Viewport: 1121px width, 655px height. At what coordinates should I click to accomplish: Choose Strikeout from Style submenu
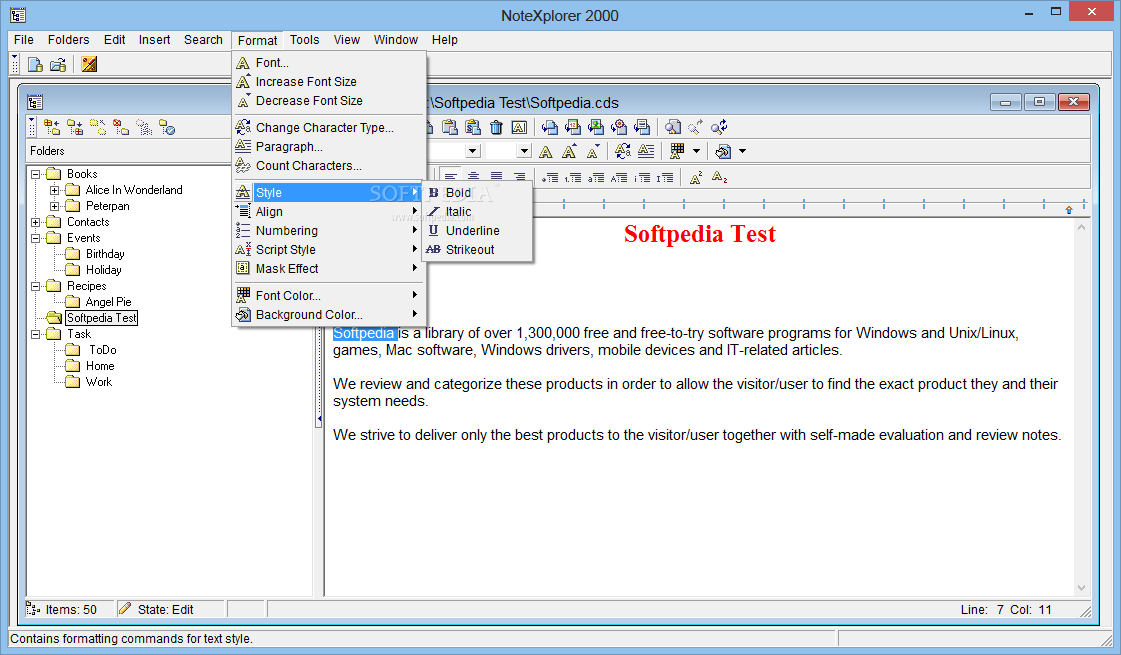click(478, 250)
